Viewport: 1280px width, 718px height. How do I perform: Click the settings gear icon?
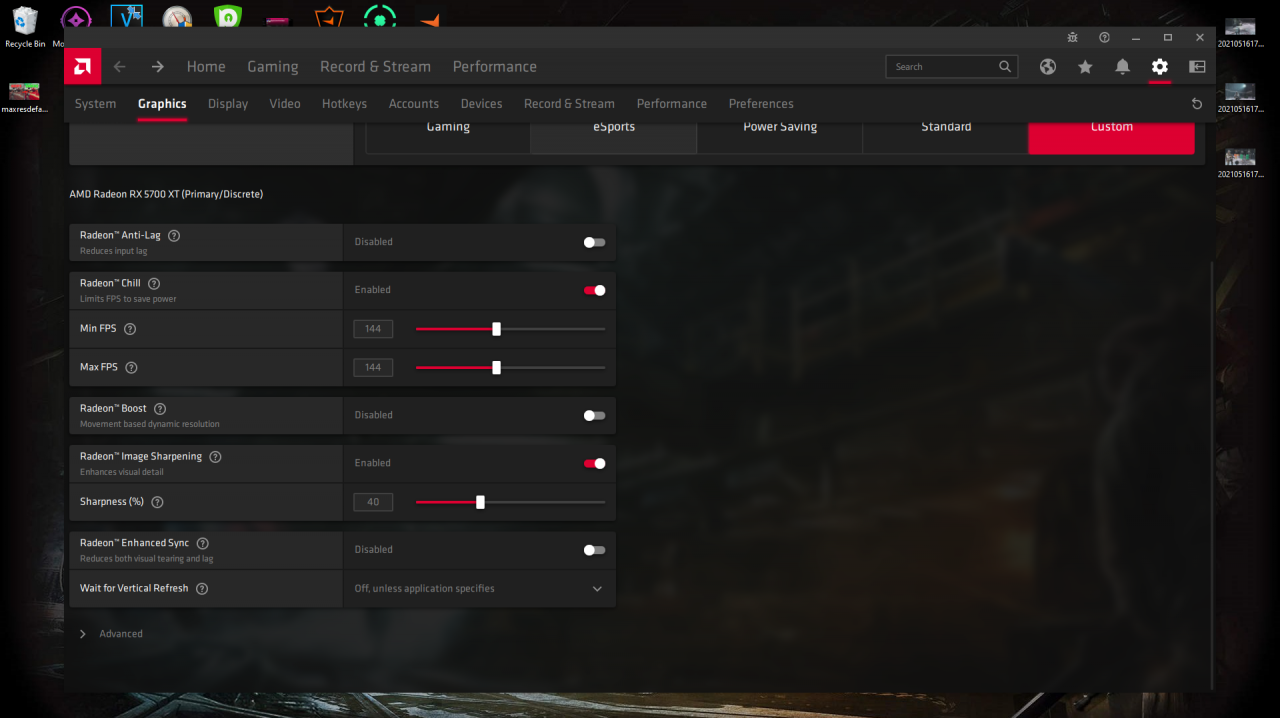pos(1159,67)
